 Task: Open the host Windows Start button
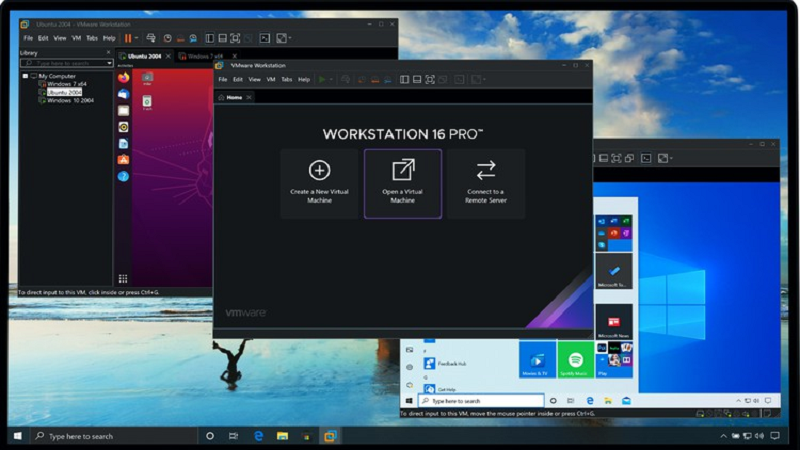(x=17, y=436)
